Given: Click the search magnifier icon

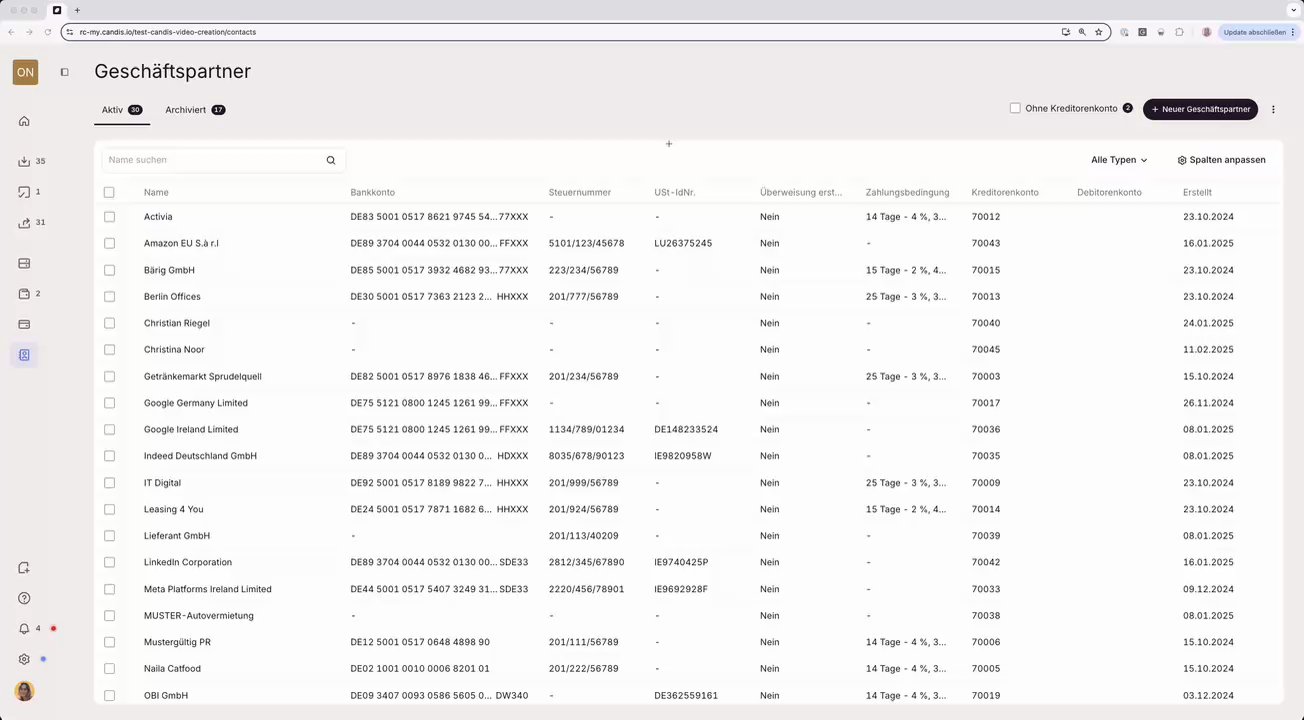Looking at the screenshot, I should [x=331, y=160].
